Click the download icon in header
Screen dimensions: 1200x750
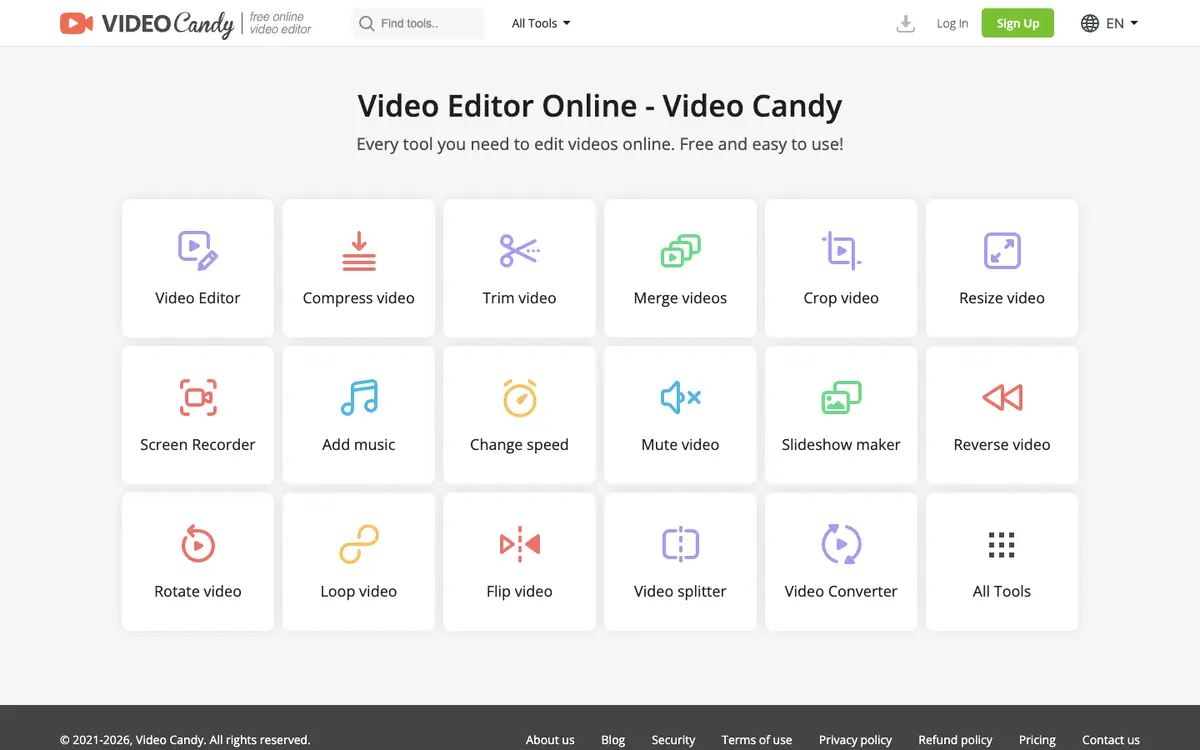906,23
